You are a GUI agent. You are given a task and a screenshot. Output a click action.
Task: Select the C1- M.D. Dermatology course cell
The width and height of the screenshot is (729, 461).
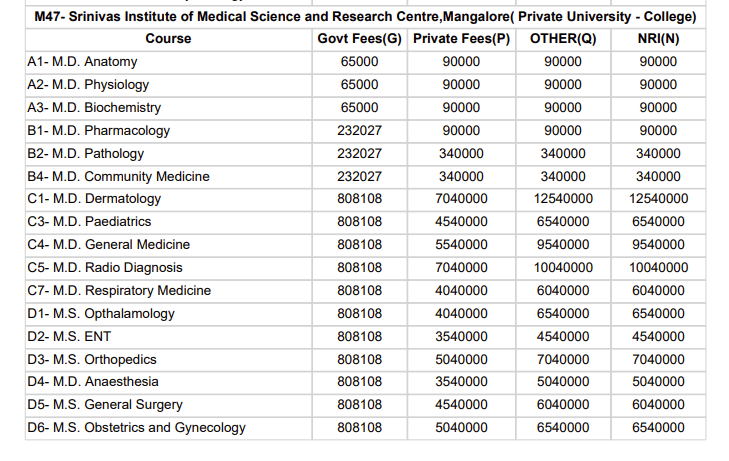tap(94, 199)
